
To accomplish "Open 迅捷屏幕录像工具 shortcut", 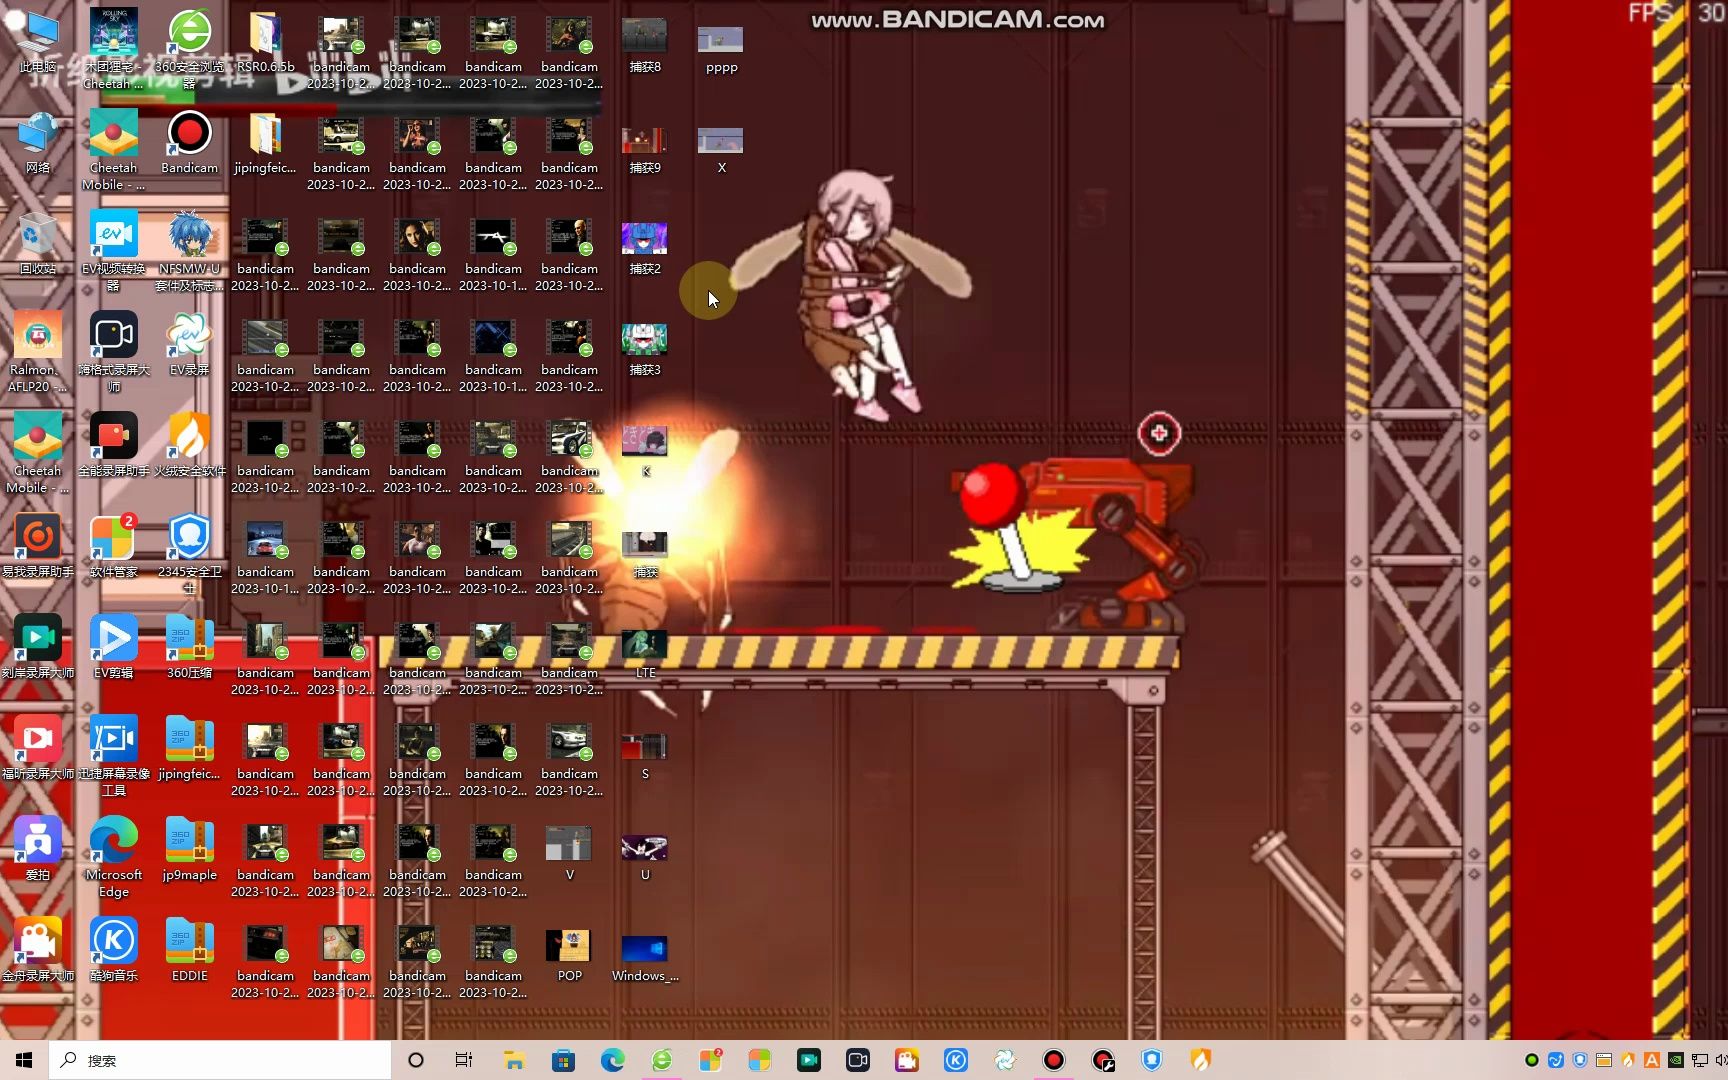I will point(113,756).
